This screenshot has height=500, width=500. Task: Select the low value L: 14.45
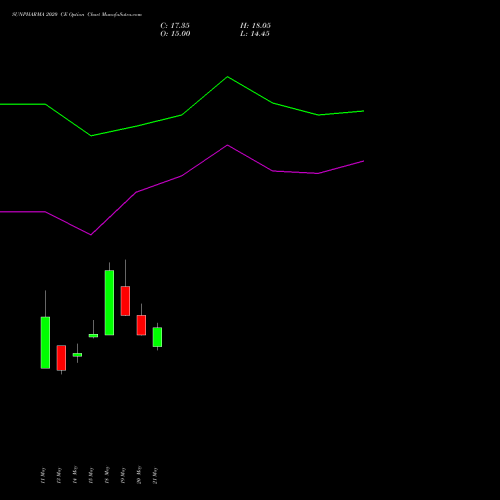tap(255, 34)
